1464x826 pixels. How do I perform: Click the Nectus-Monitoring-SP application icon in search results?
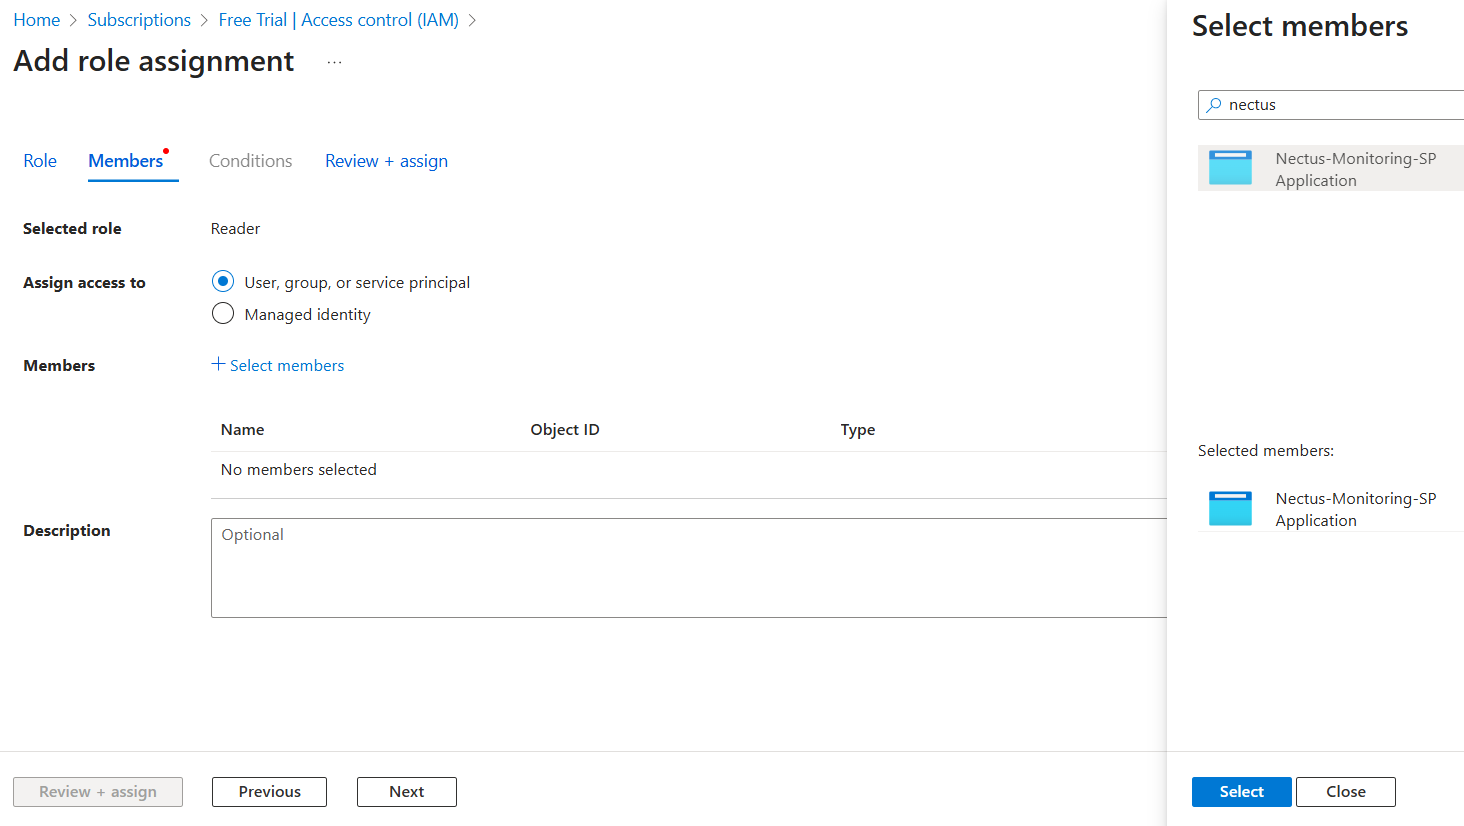click(x=1230, y=168)
